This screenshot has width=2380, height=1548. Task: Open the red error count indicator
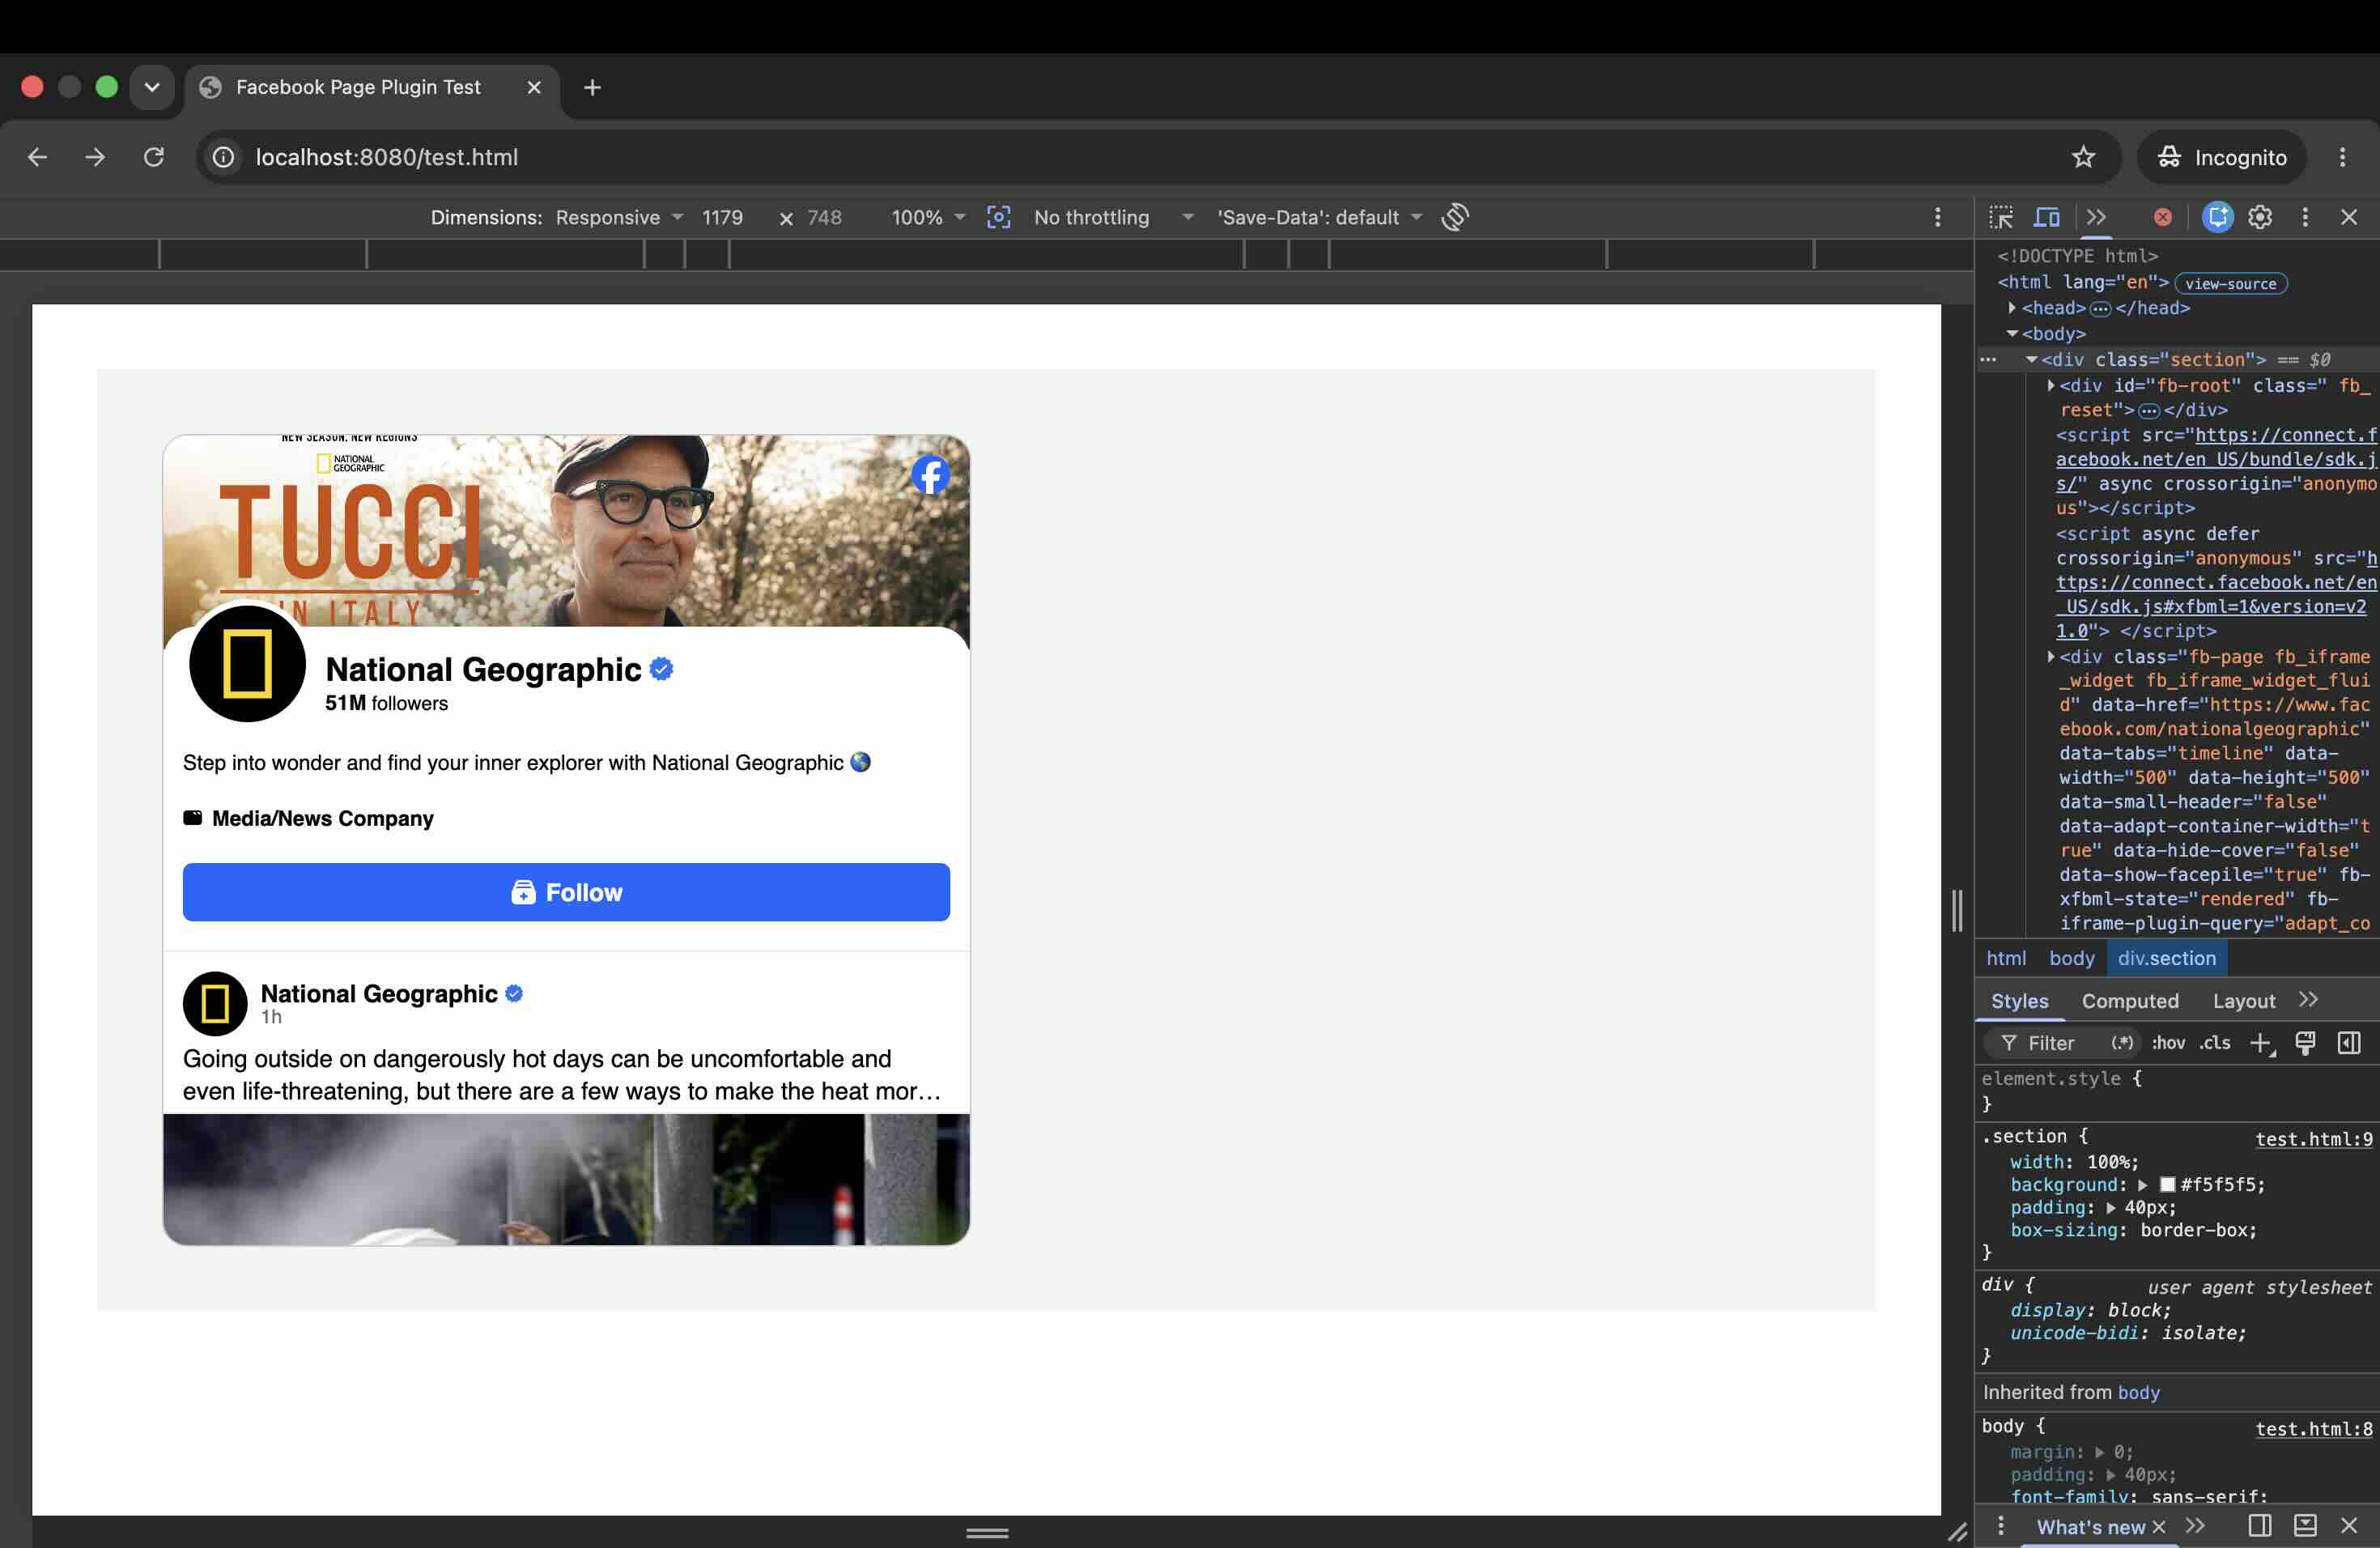coord(2162,217)
